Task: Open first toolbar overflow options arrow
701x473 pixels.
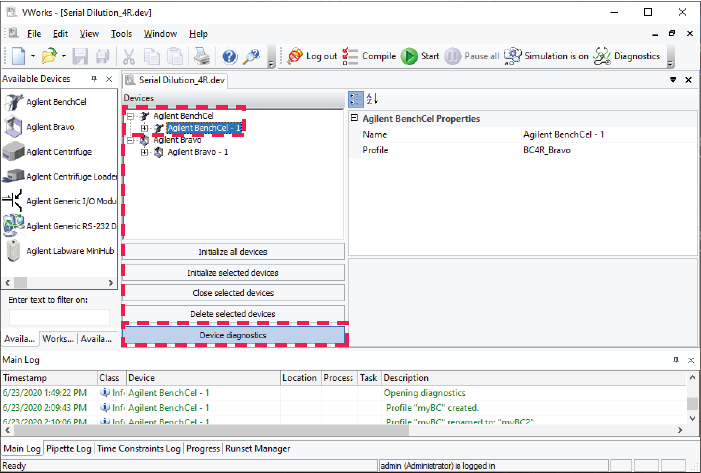Action: 271,64
